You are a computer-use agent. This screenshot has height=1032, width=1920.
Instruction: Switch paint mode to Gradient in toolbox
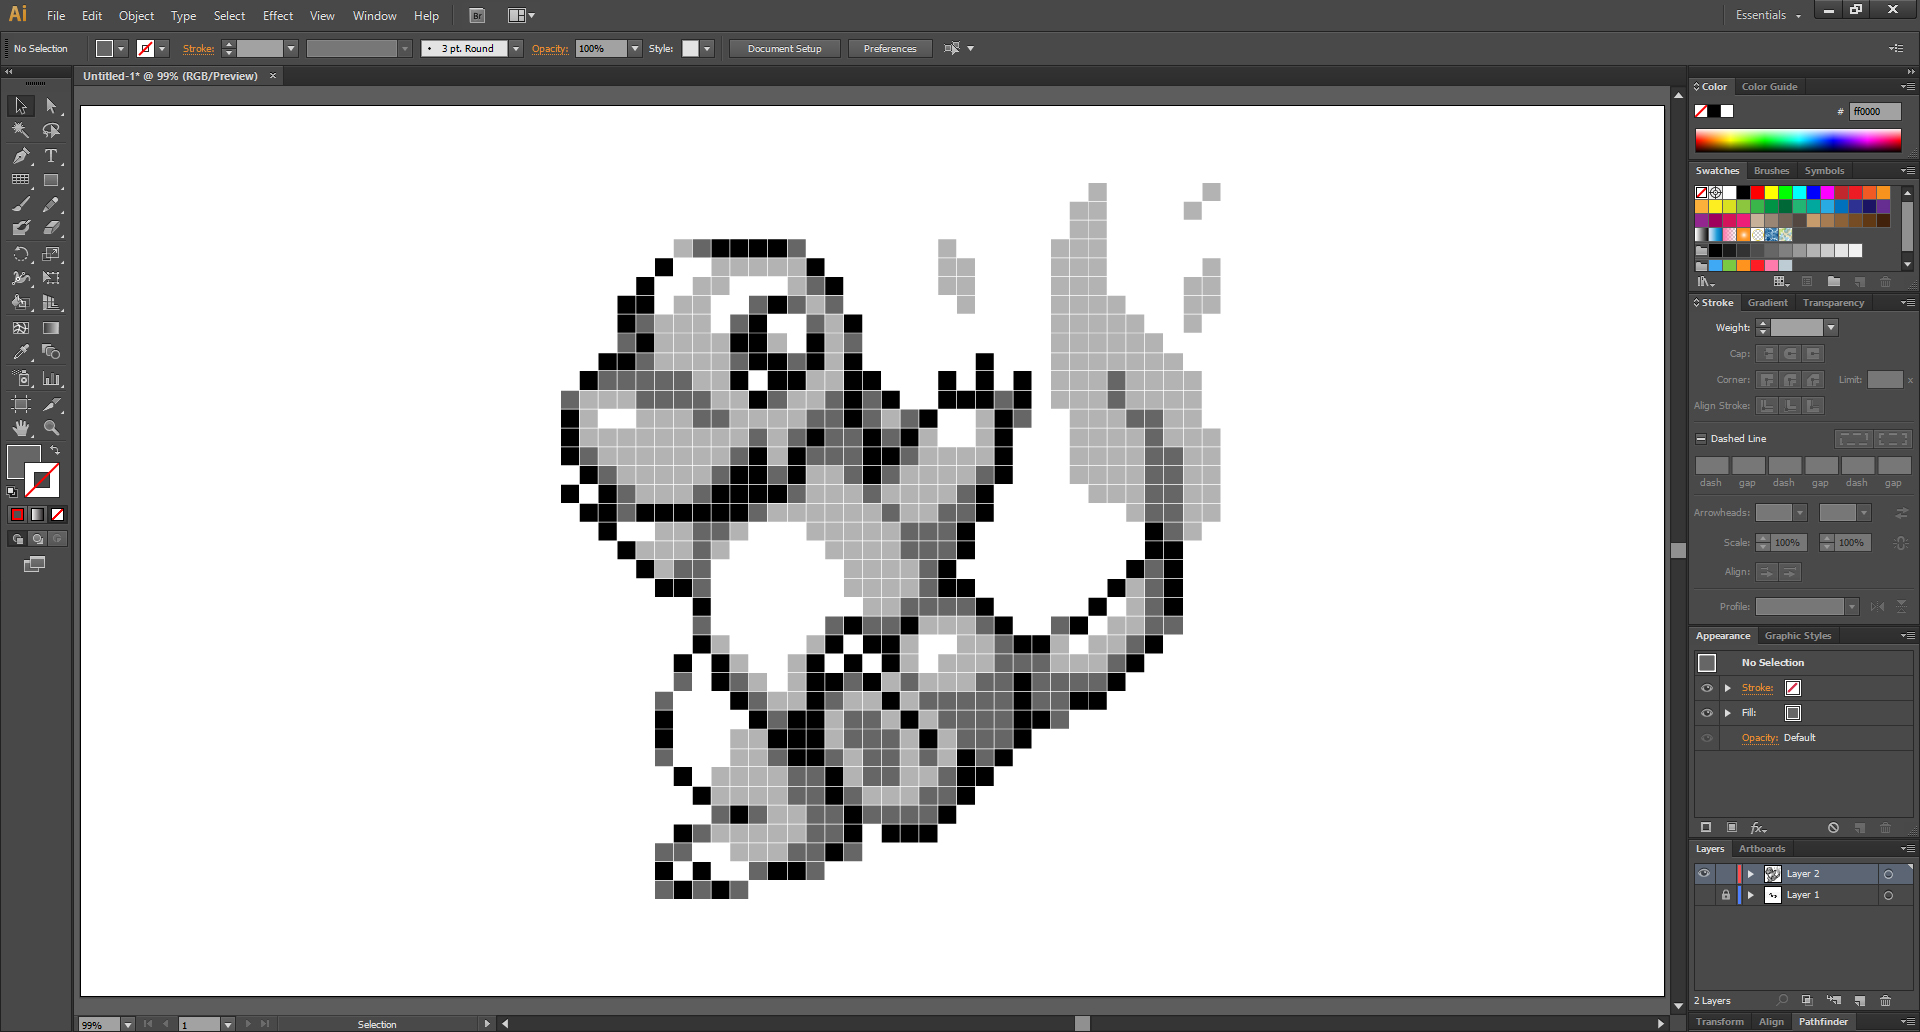pyautogui.click(x=37, y=515)
